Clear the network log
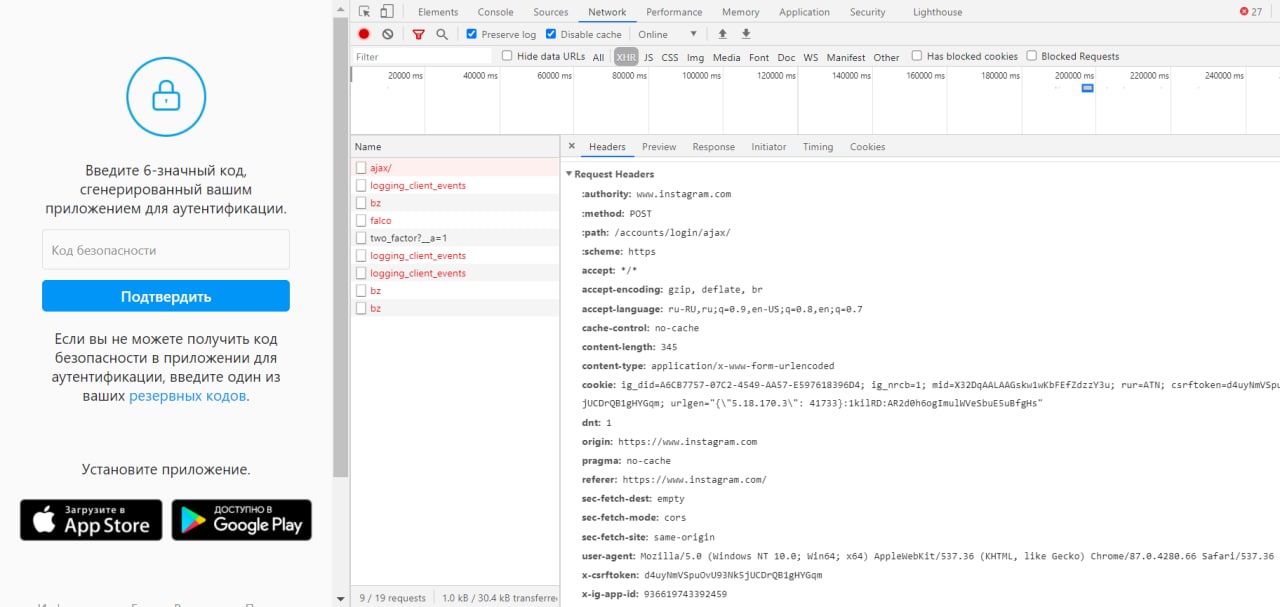The height and width of the screenshot is (607, 1280). (x=388, y=34)
